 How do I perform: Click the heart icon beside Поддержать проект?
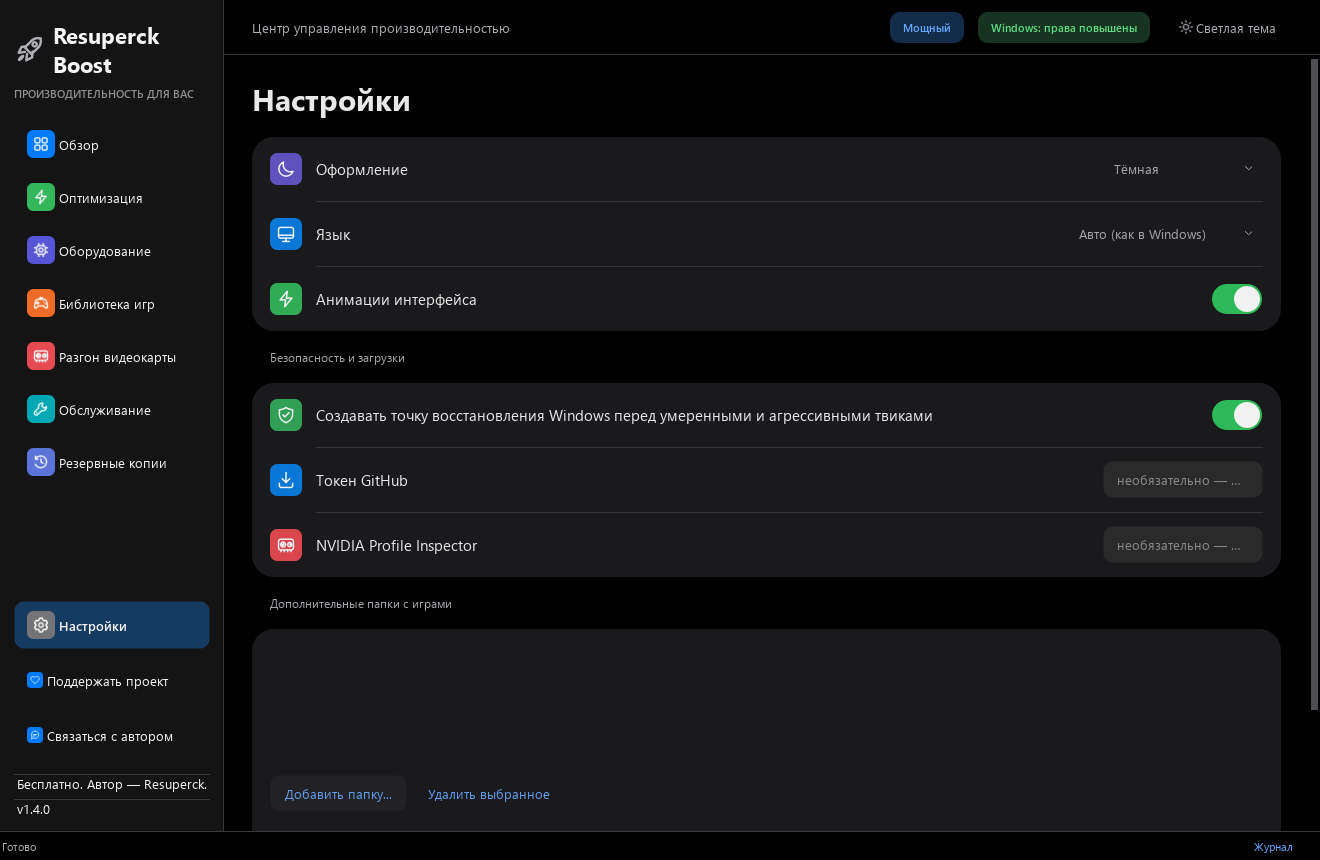(x=35, y=681)
